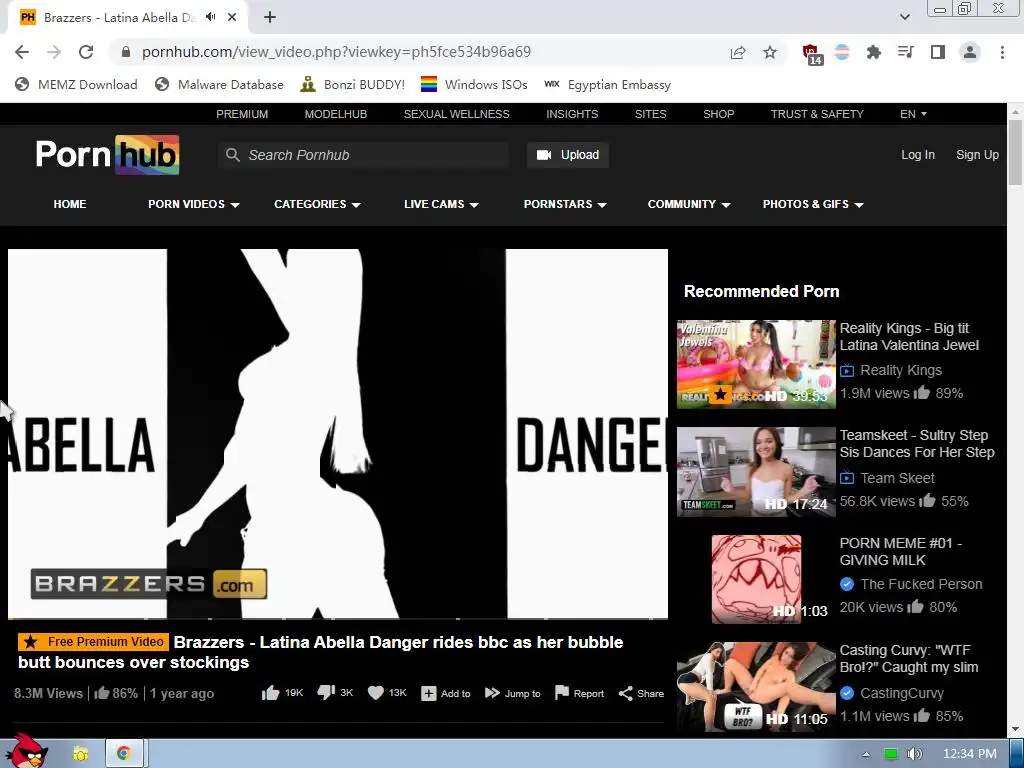This screenshot has width=1024, height=768.
Task: Click the Add to plus icon
Action: click(428, 694)
